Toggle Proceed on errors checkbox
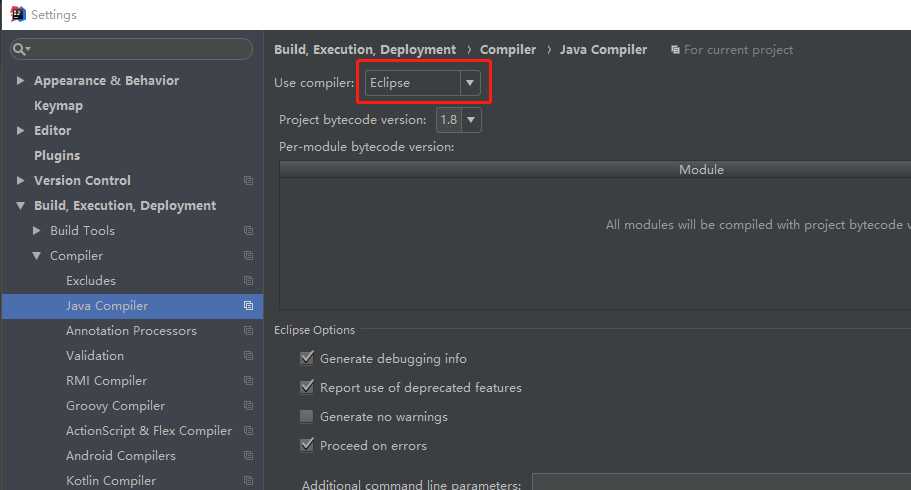Image resolution: width=911 pixels, height=490 pixels. point(307,445)
